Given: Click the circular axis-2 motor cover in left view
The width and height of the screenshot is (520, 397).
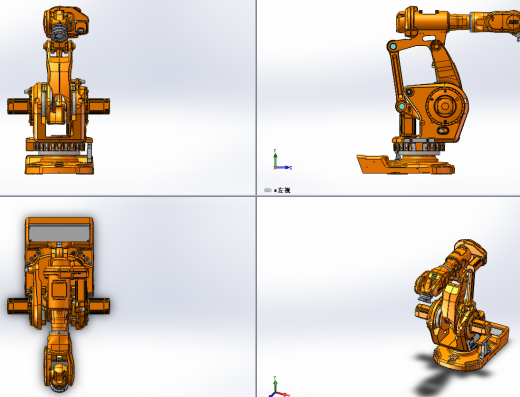Looking at the screenshot, I should coord(445,106).
